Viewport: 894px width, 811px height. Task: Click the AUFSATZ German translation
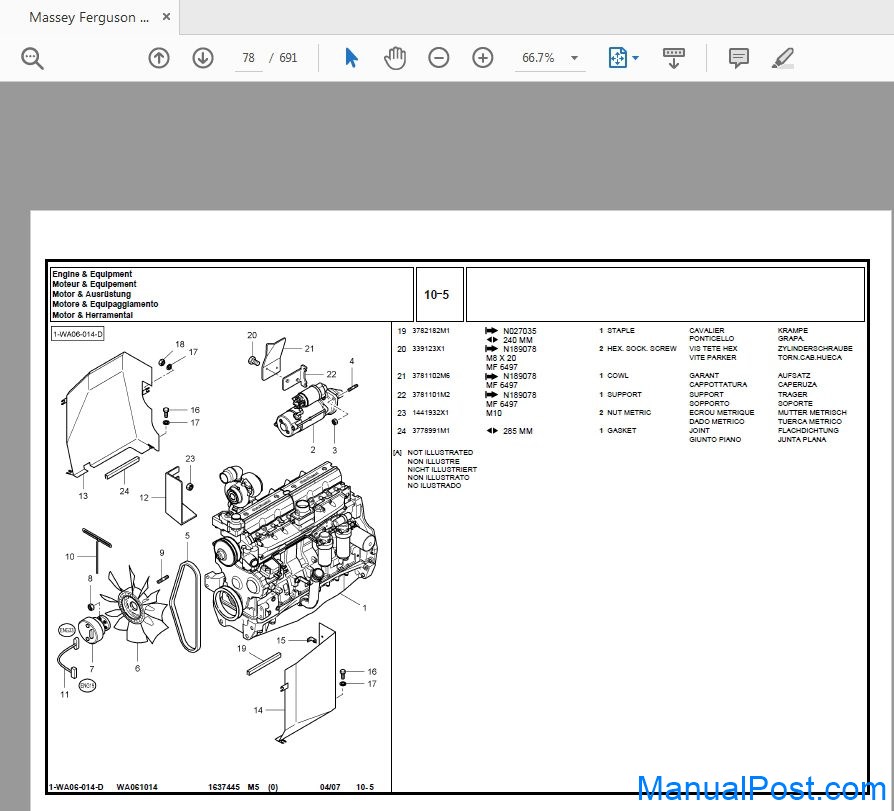coord(794,376)
